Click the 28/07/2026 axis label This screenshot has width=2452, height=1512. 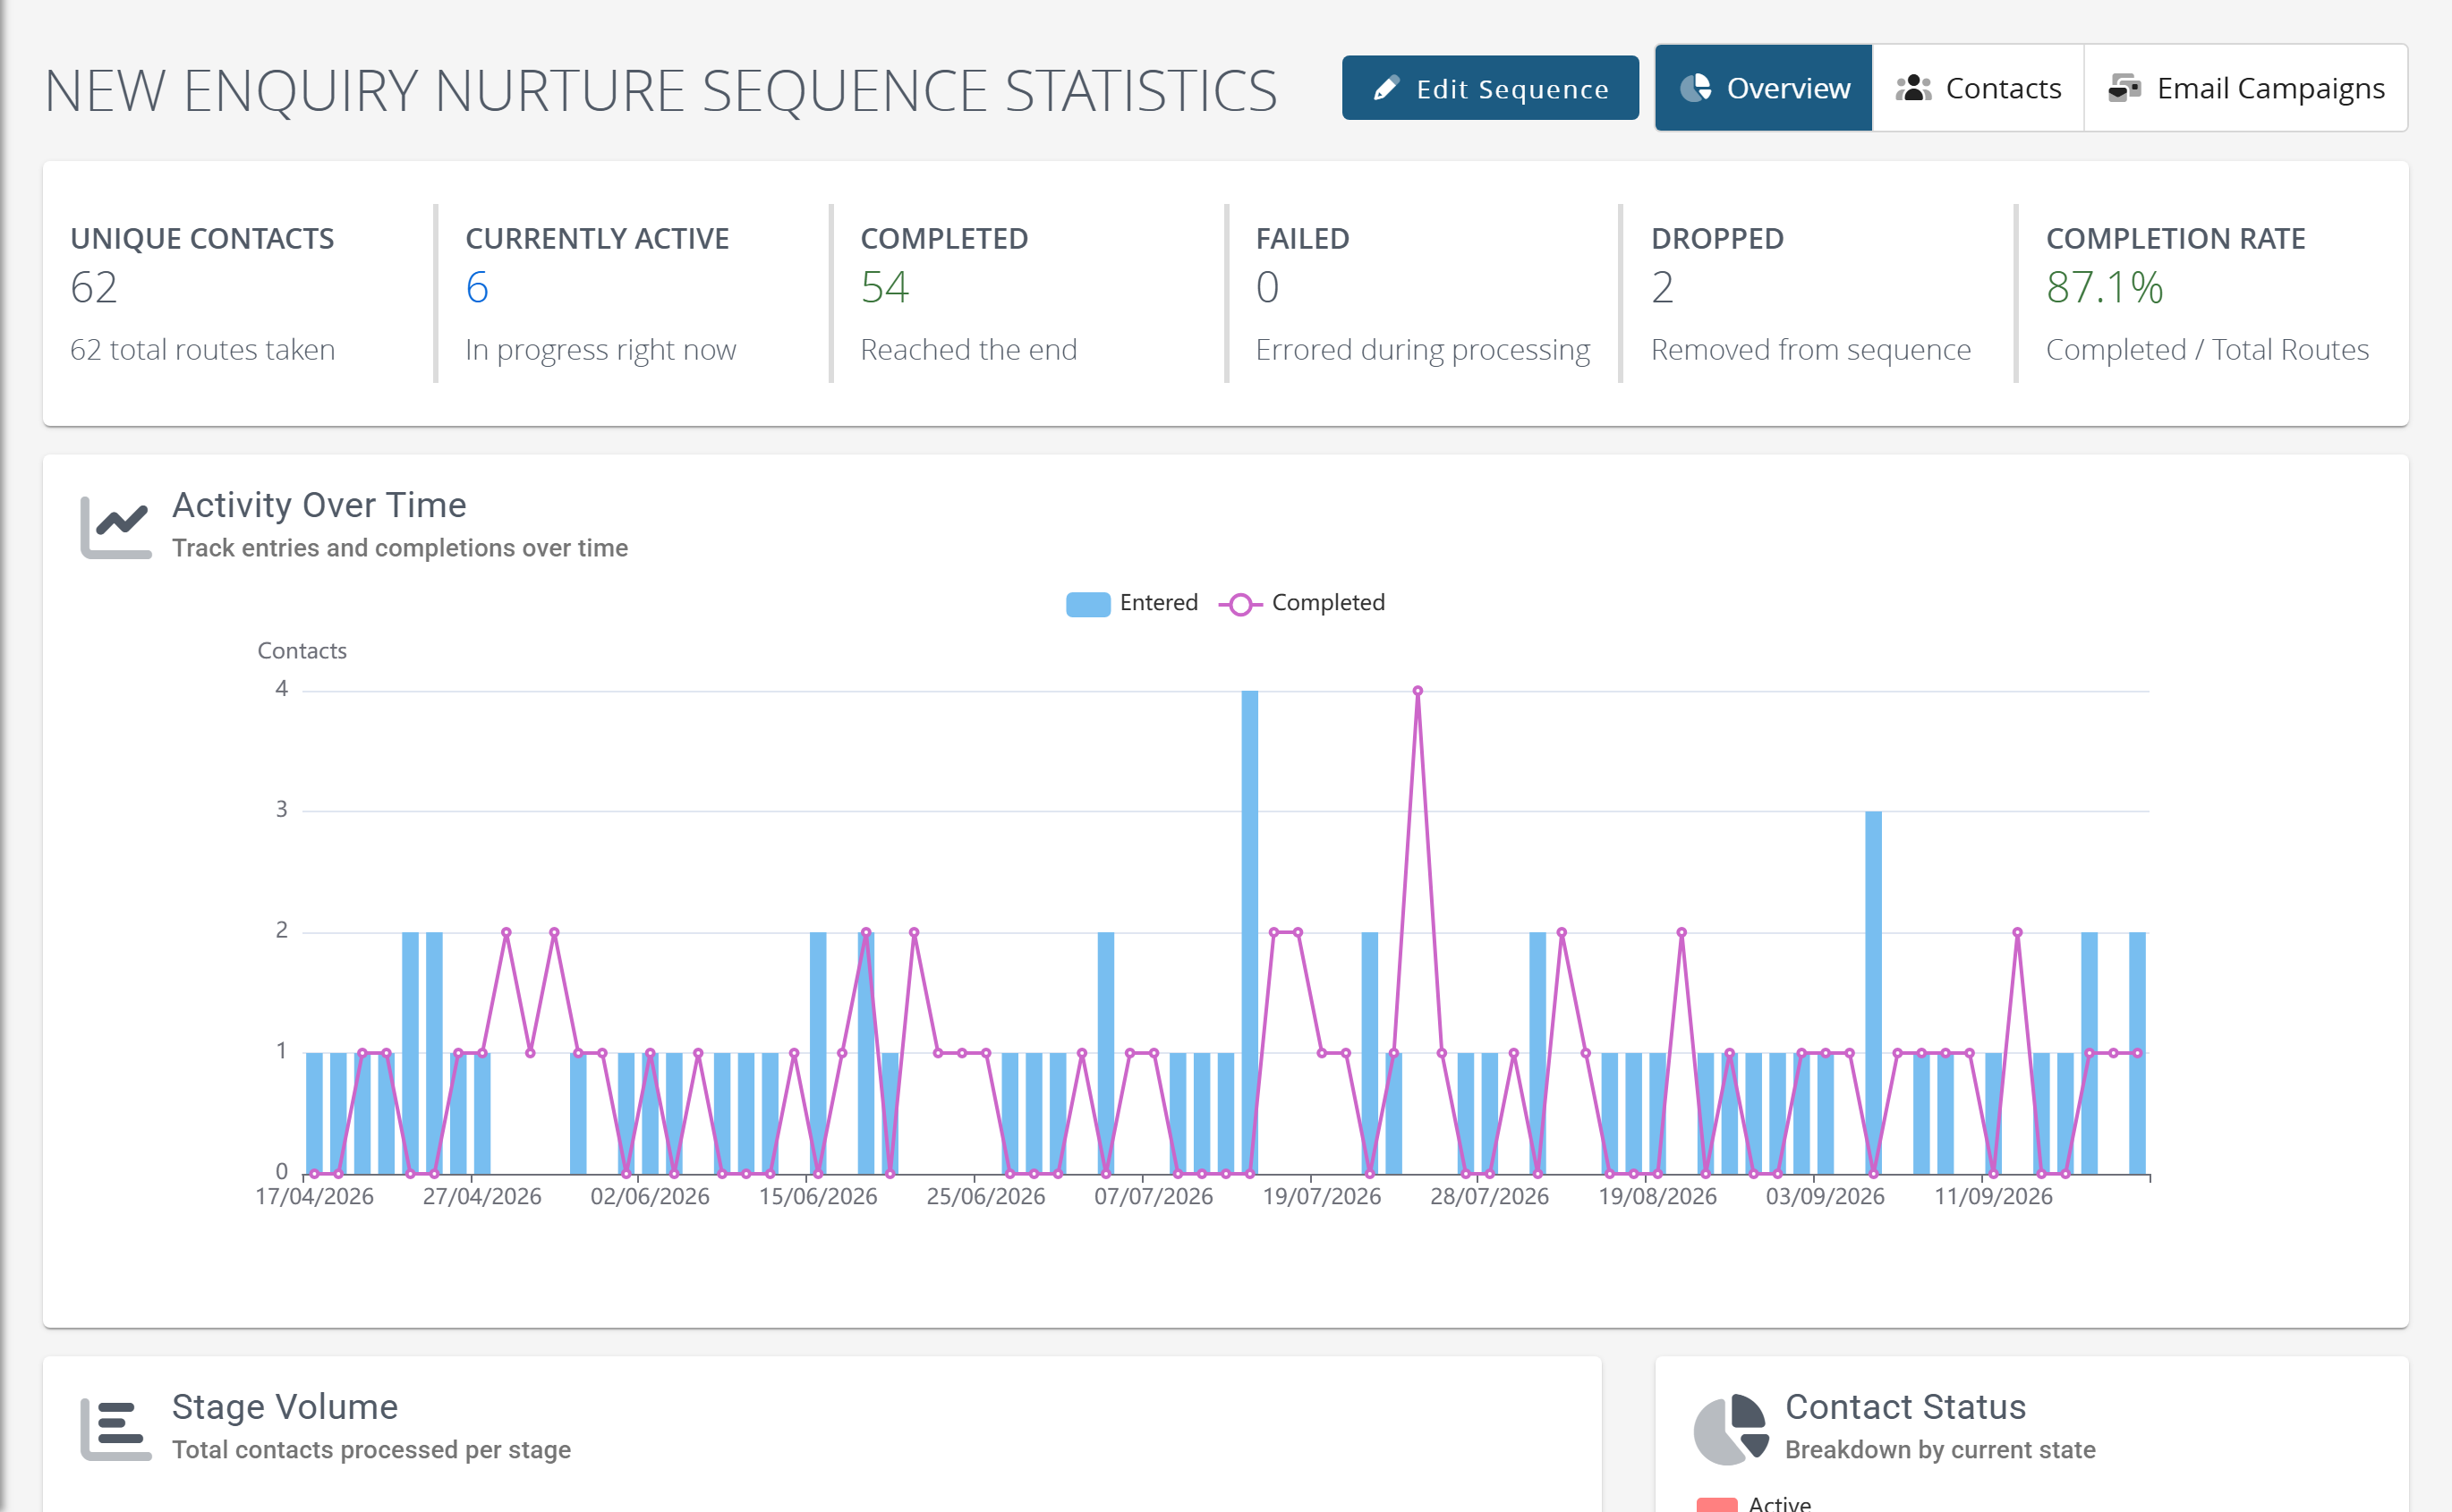1490,1197
